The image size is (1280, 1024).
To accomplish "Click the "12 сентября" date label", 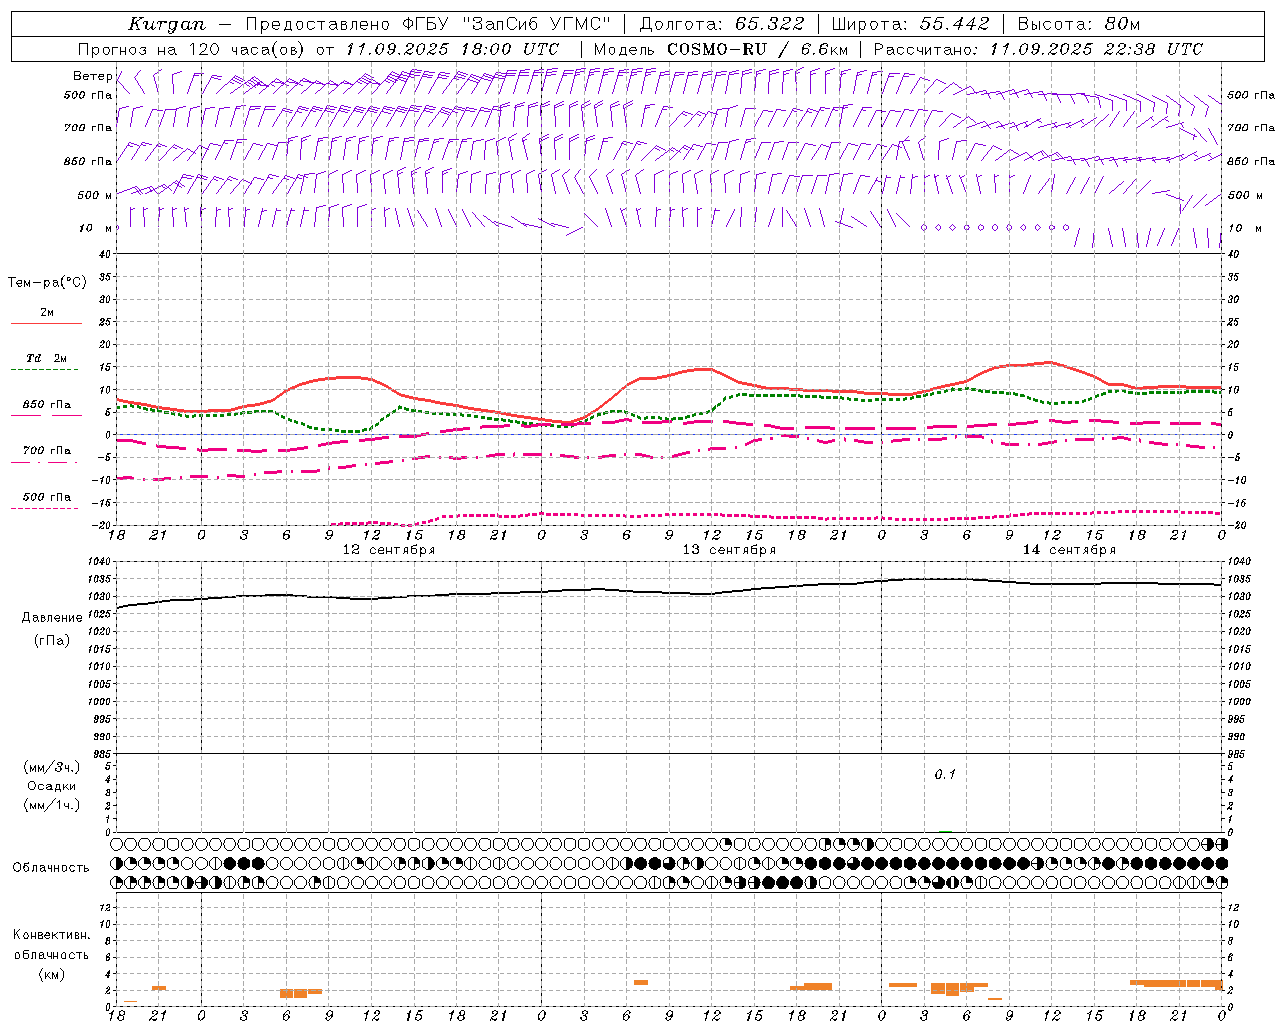I will pos(389,550).
